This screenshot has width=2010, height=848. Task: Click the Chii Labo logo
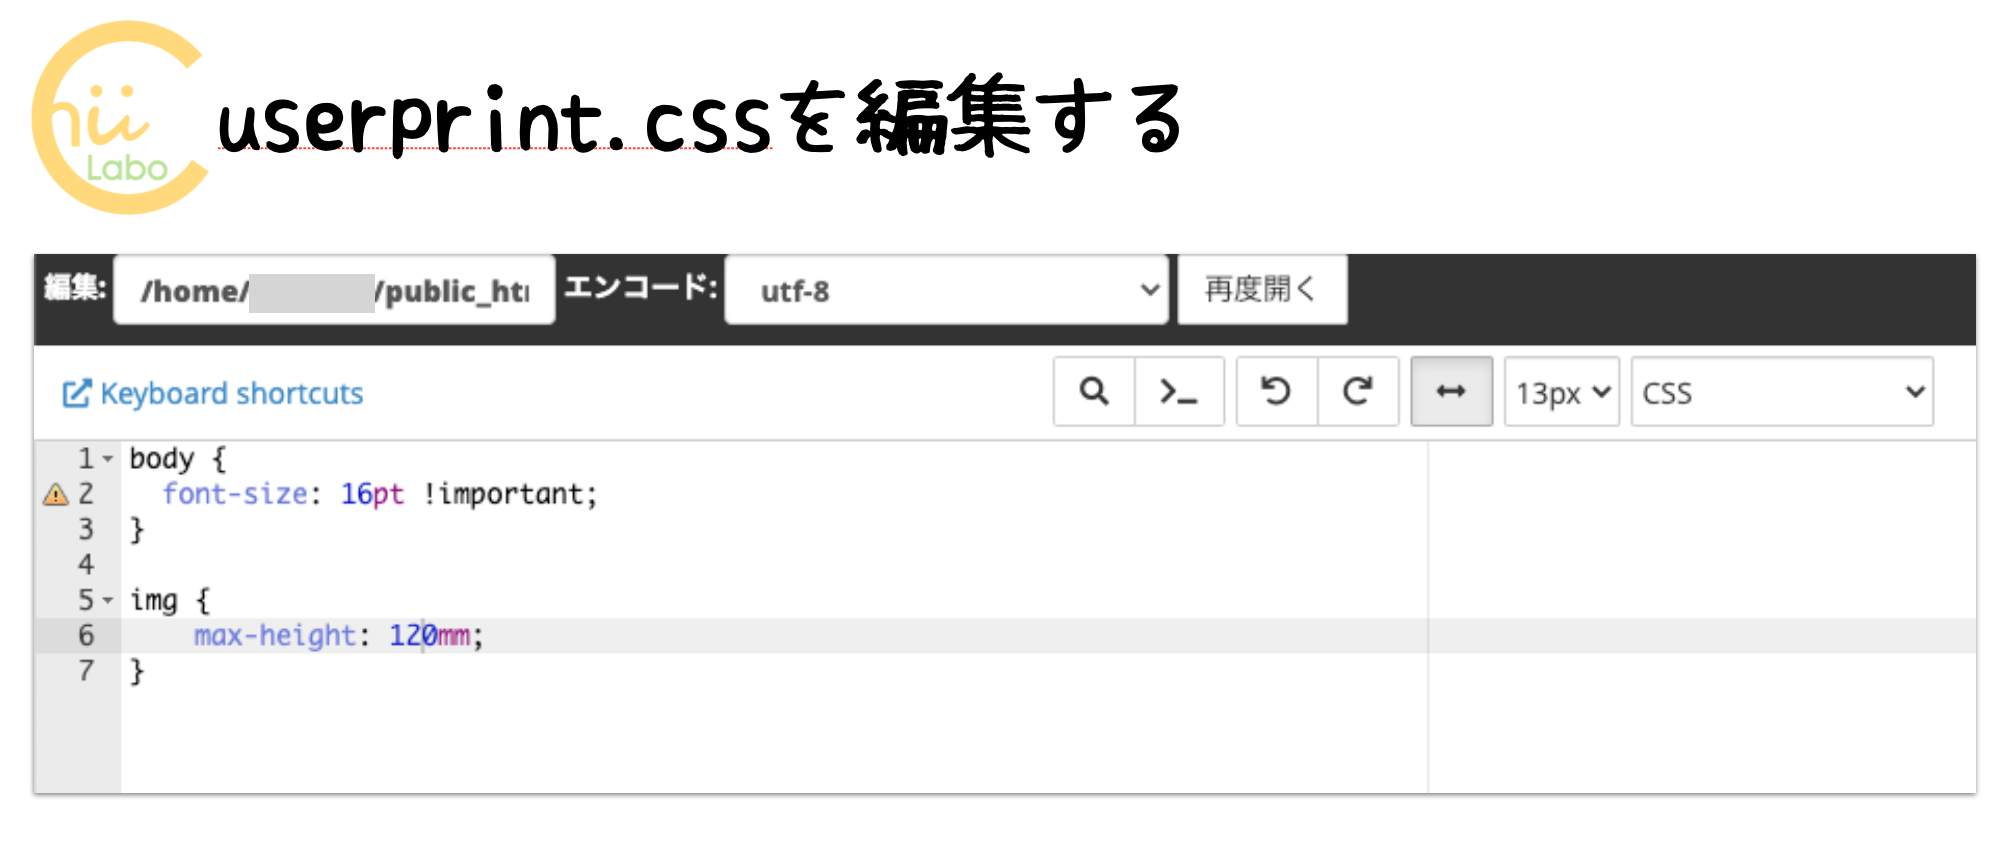click(x=120, y=115)
